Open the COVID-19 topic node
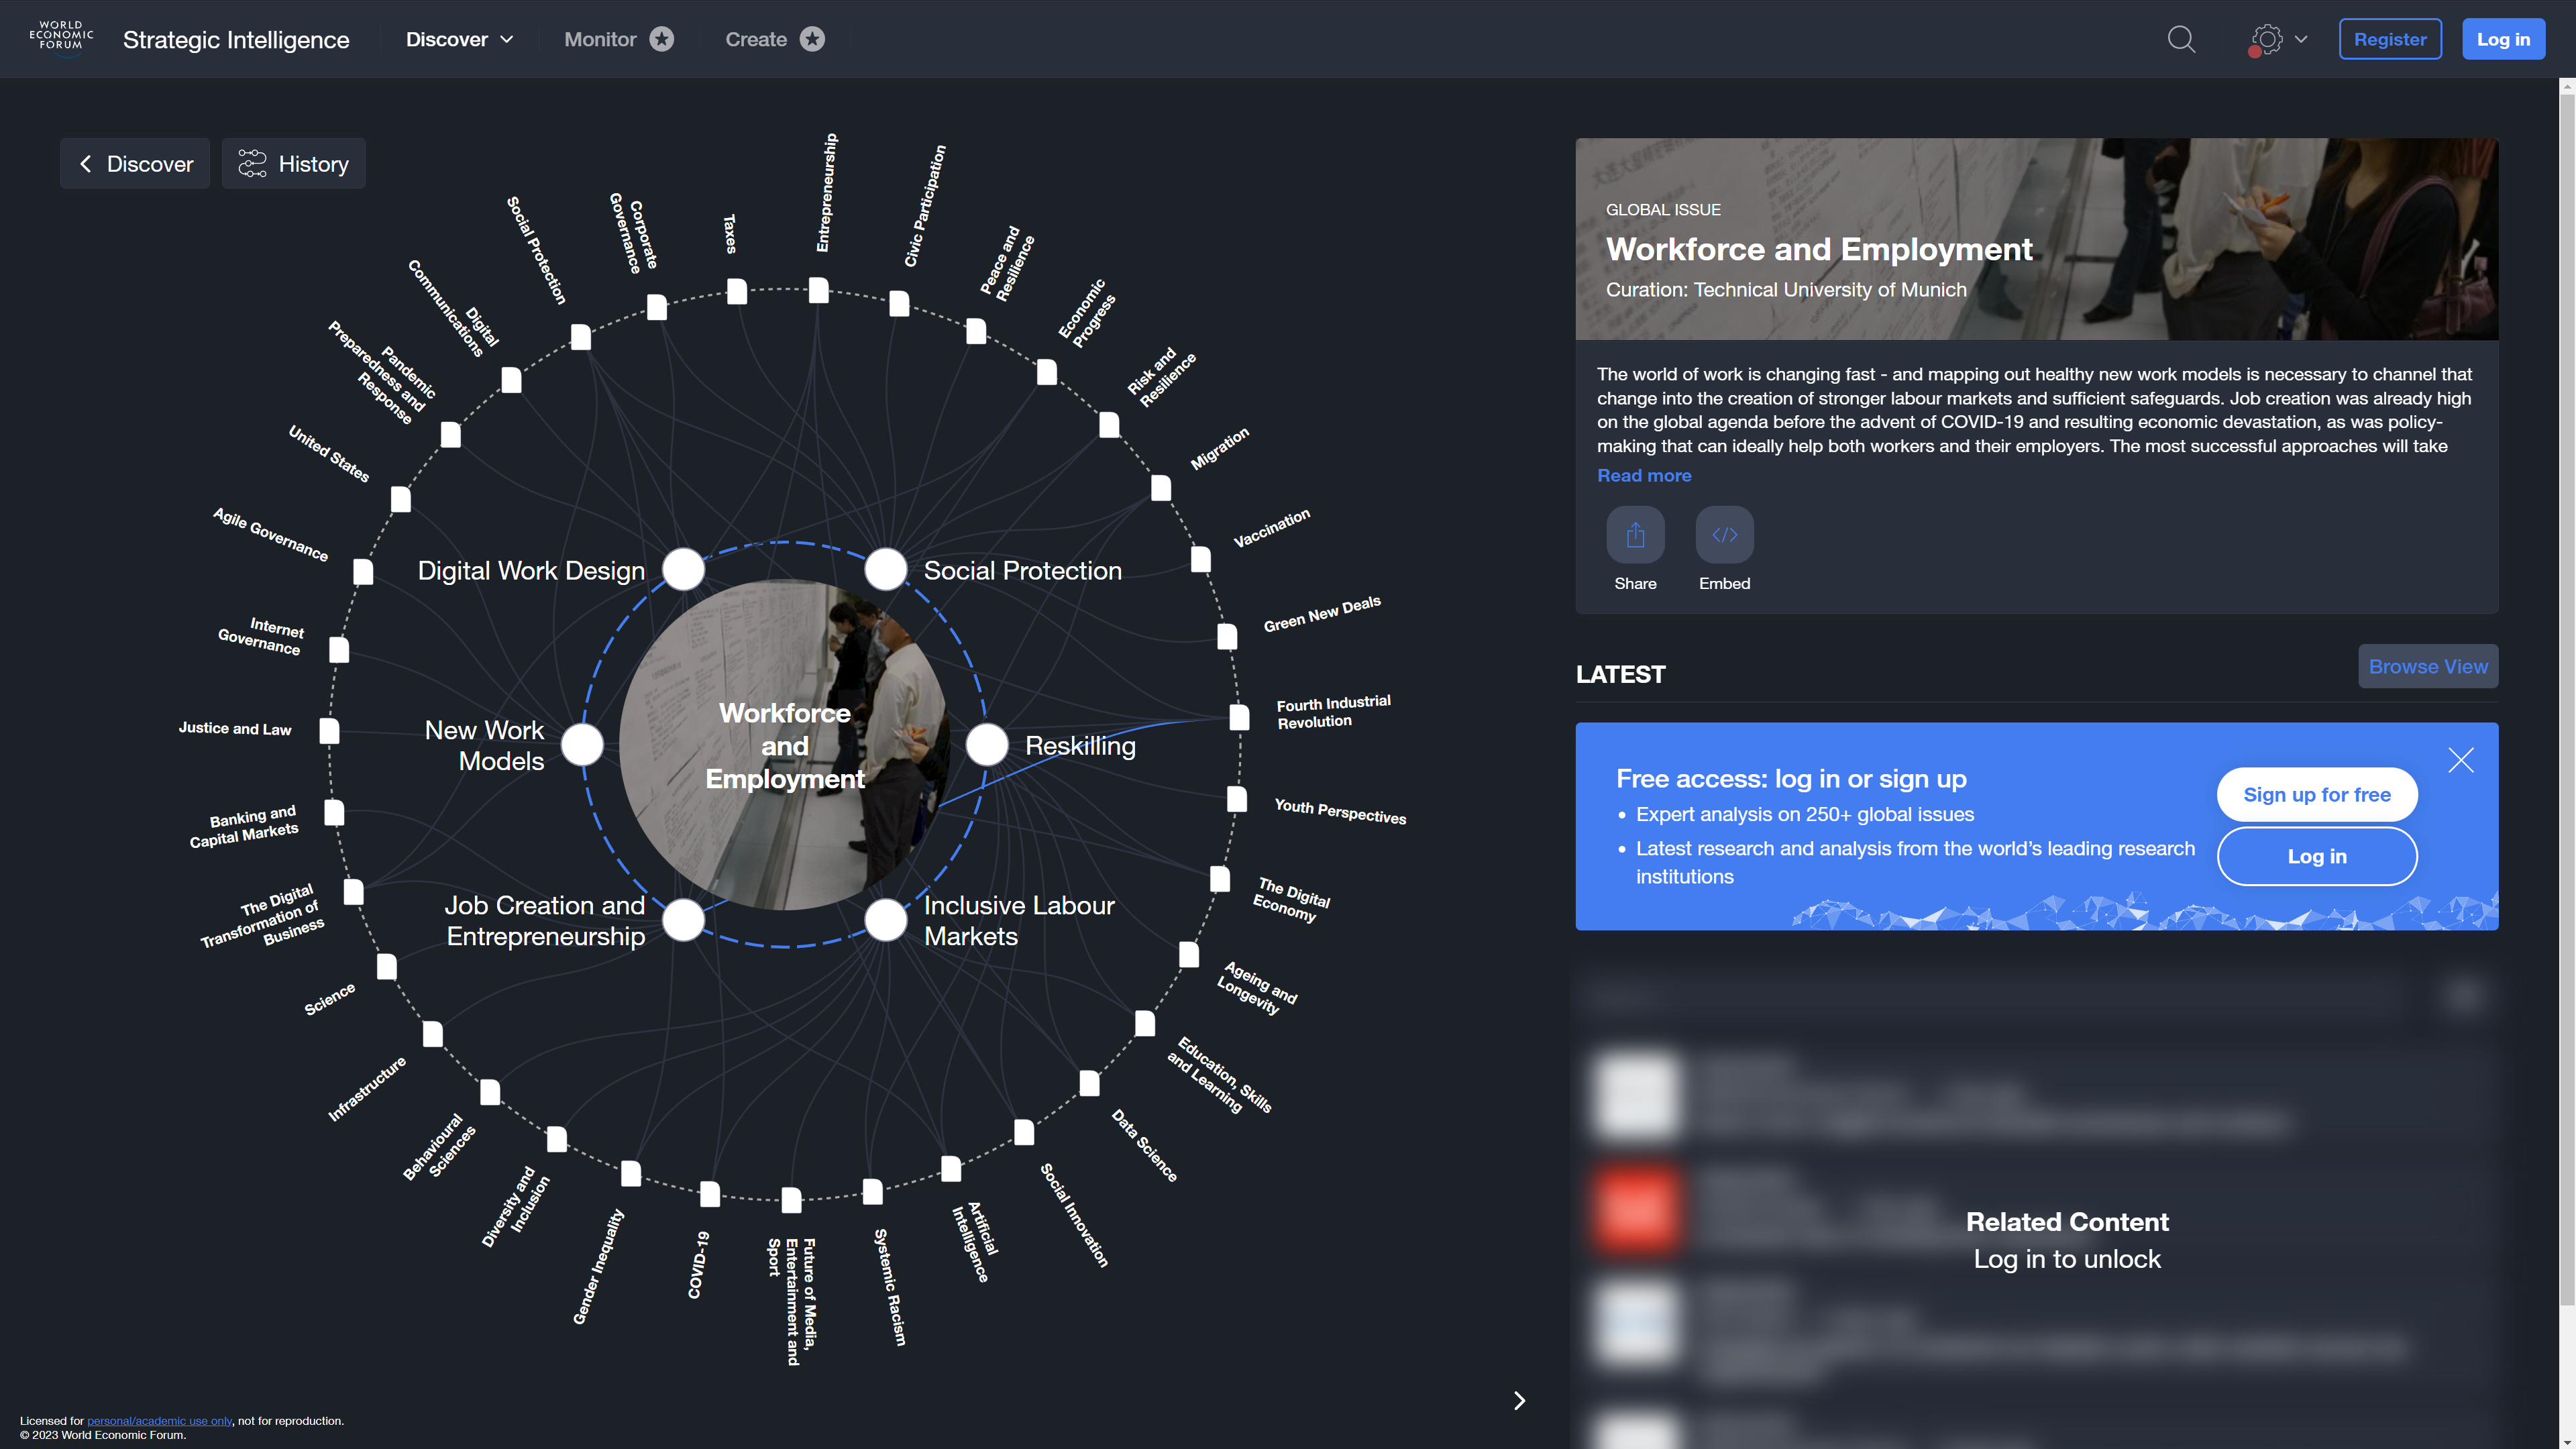This screenshot has height=1449, width=2576. (710, 1193)
